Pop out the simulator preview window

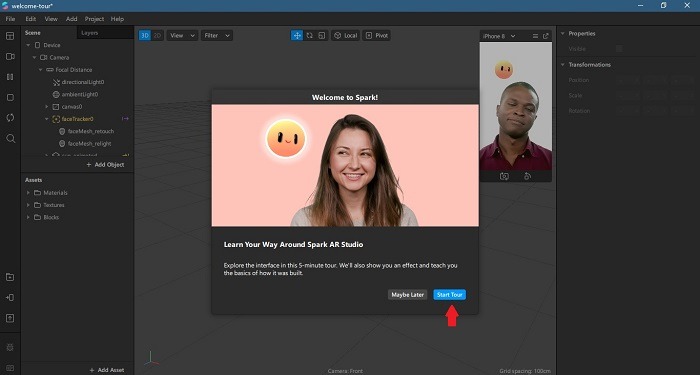(546, 36)
